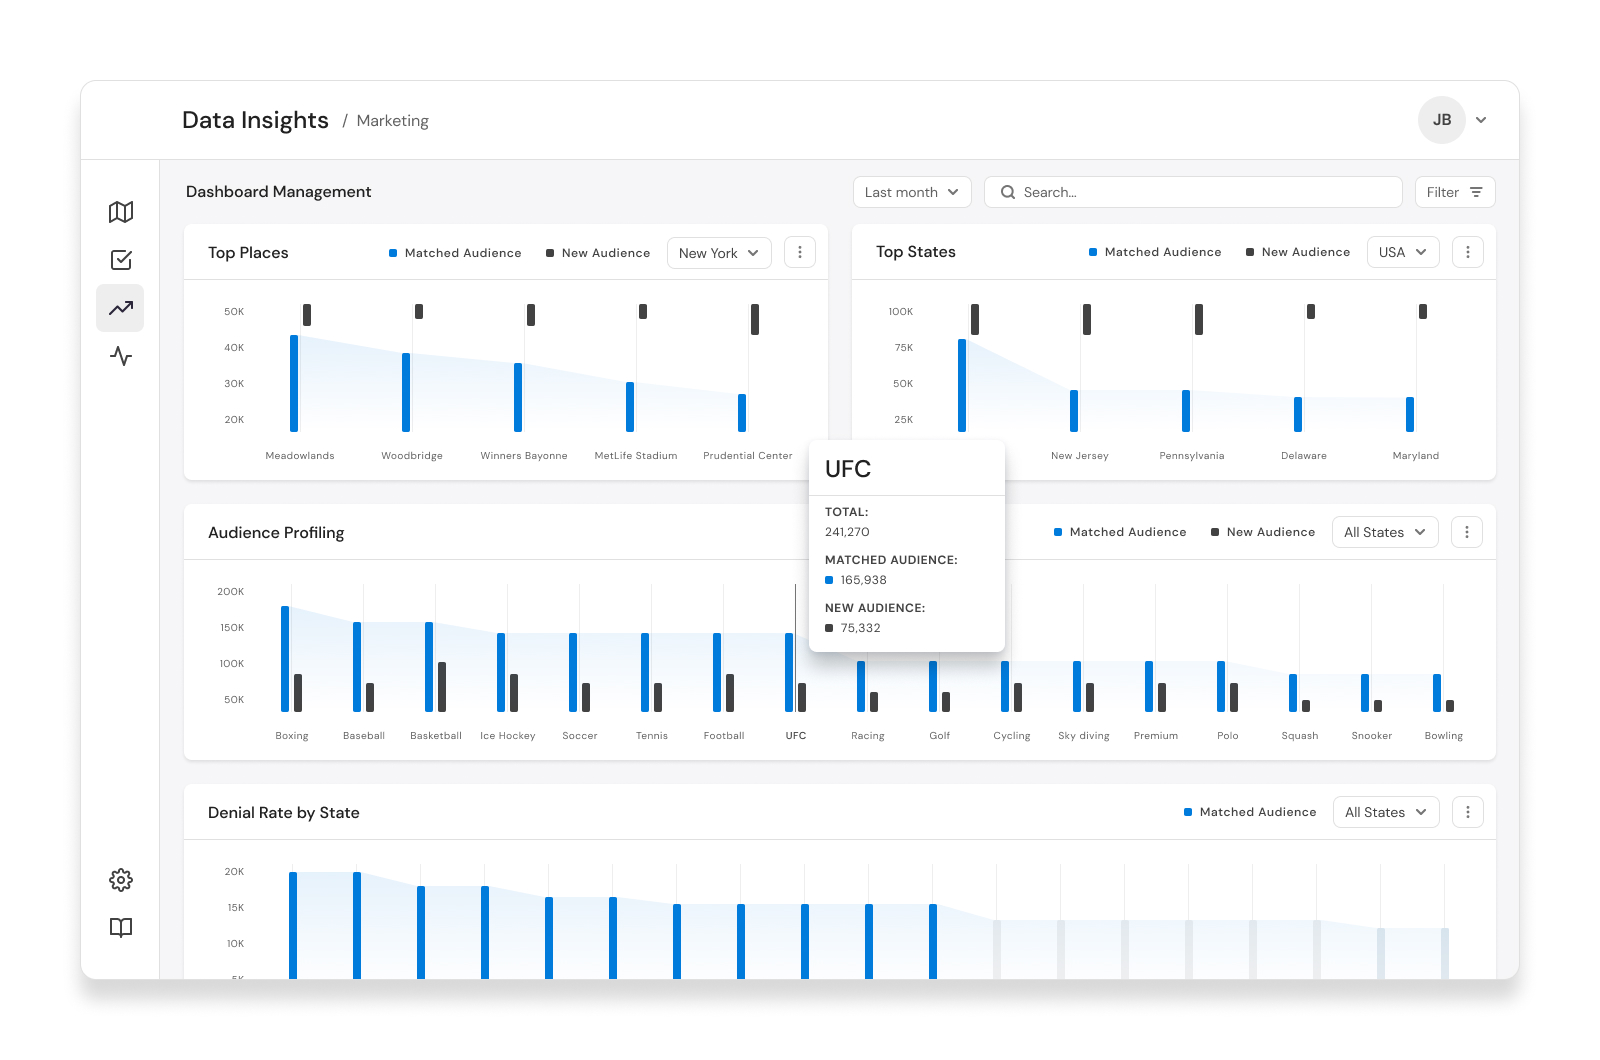Toggle New Audience legend in Audience Profiling
The height and width of the screenshot is (1060, 1600).
click(1263, 532)
